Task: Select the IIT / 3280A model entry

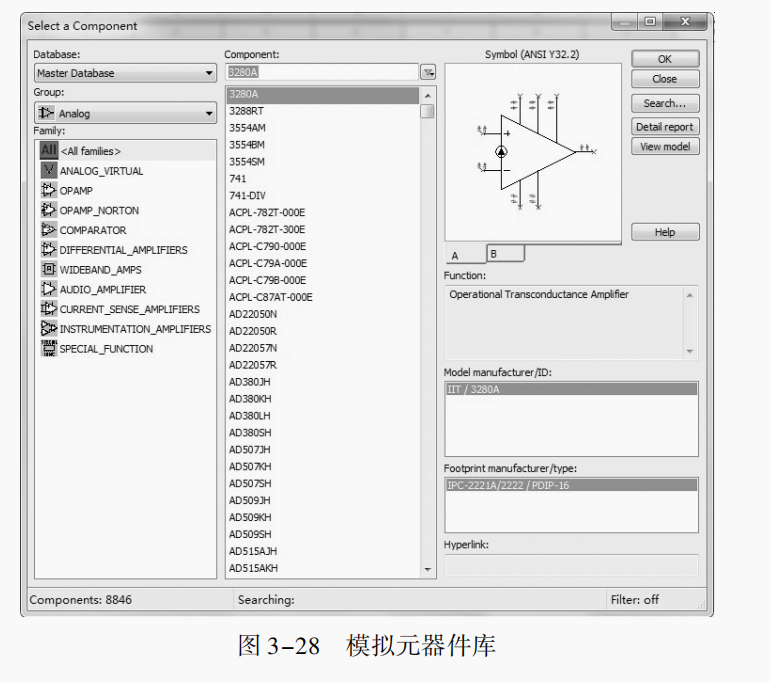Action: click(x=571, y=389)
